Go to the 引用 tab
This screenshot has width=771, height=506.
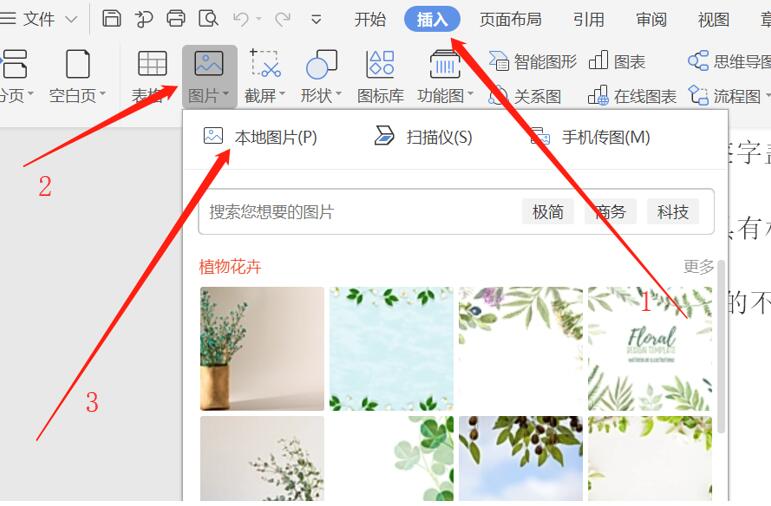point(589,20)
